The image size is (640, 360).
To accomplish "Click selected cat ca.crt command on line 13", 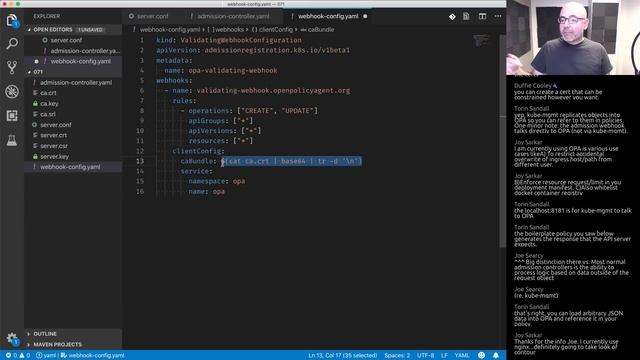I will pos(291,161).
